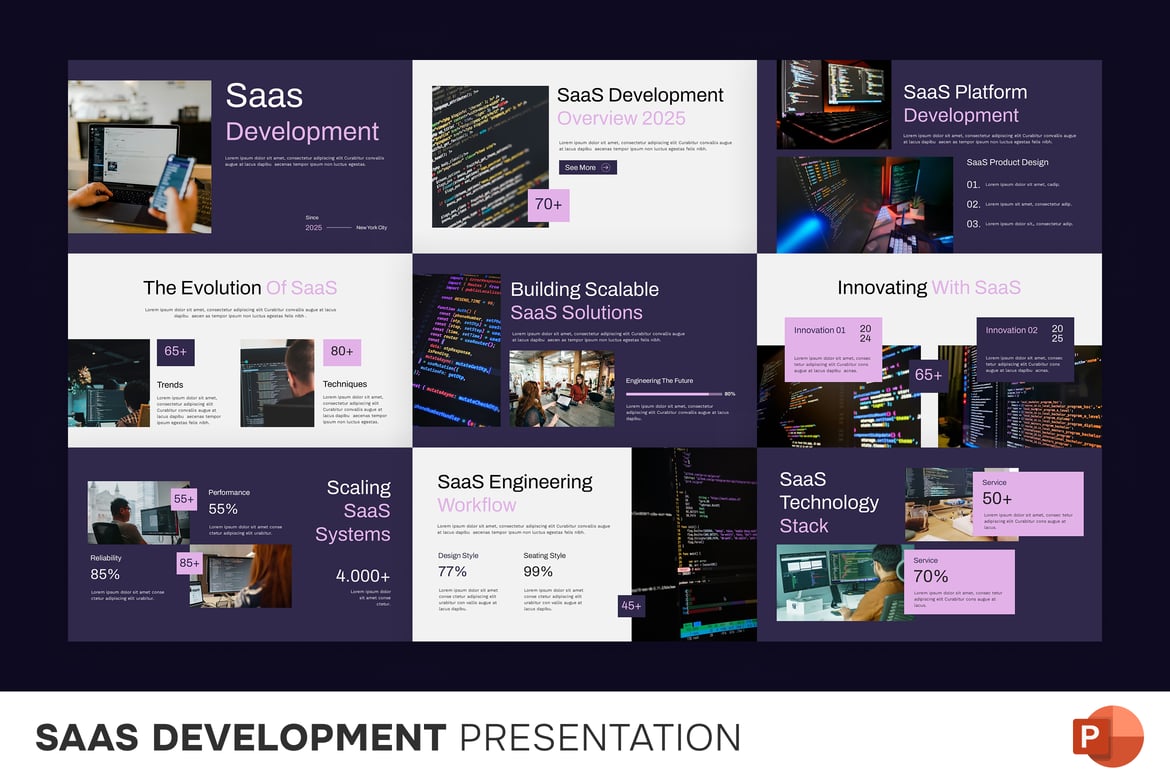Viewport: 1170px width, 780px height.
Task: Select the red-haired woman at computer photo
Action: (241, 575)
